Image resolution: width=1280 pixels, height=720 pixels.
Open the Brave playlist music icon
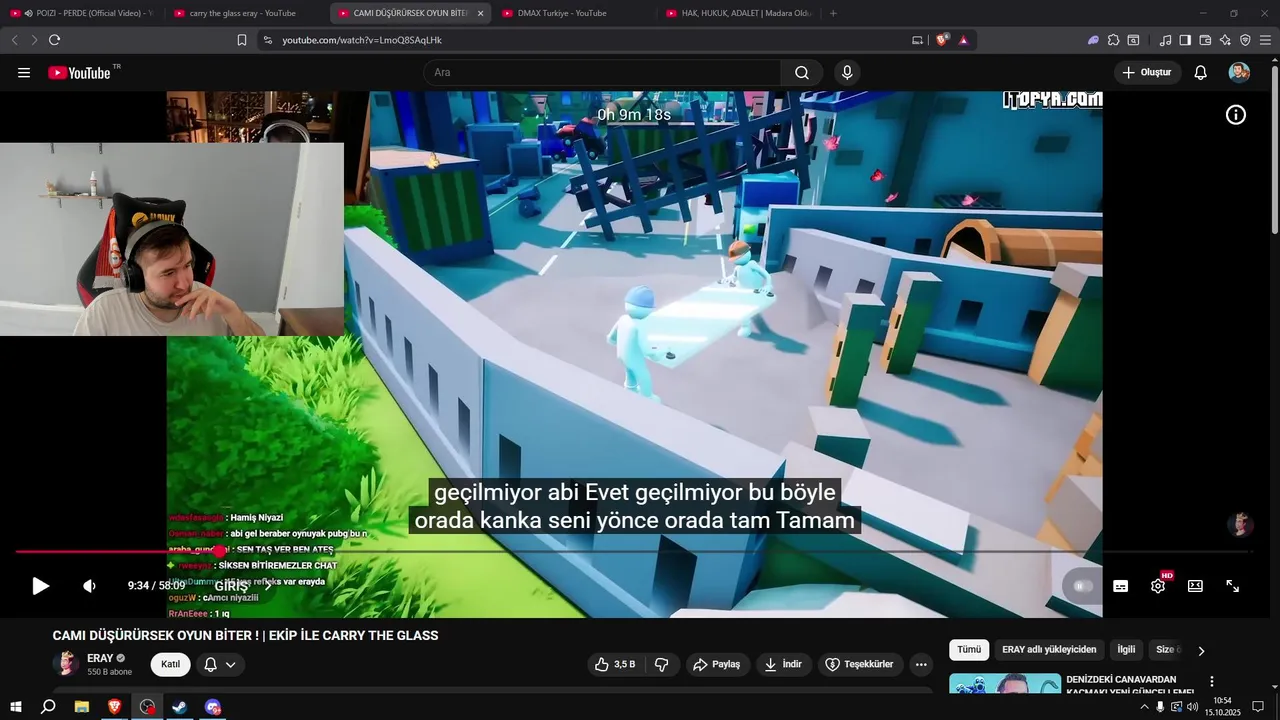click(1165, 40)
